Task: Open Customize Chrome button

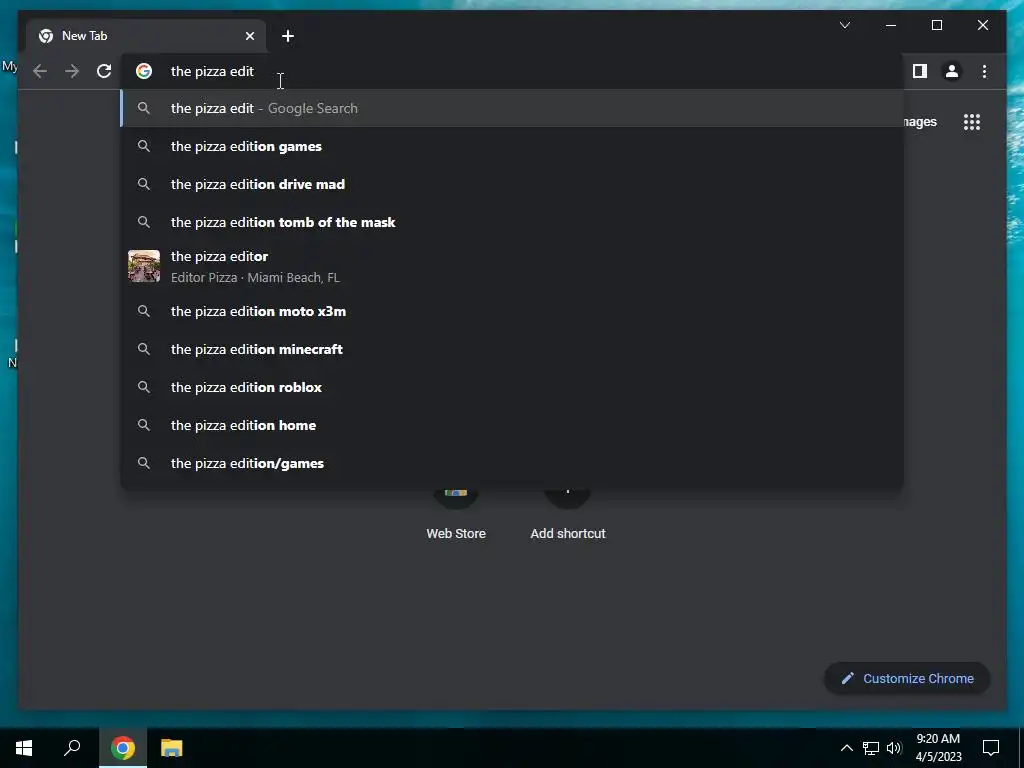Action: (907, 679)
